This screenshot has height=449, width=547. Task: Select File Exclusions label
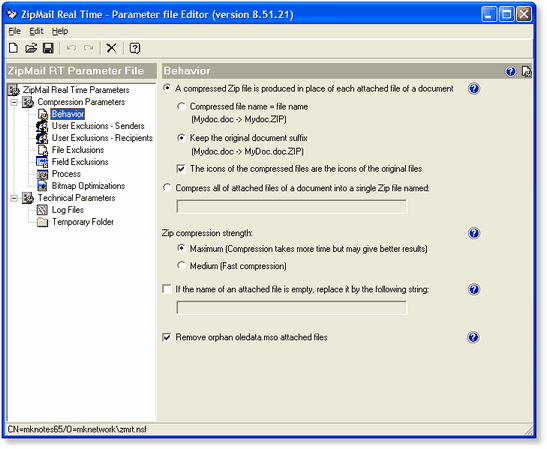78,150
